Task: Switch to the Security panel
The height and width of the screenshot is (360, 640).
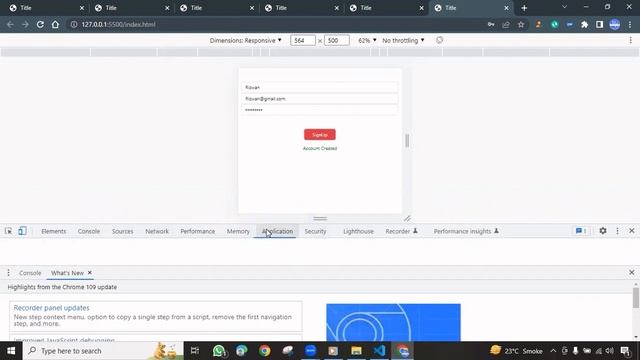Action: click(315, 231)
